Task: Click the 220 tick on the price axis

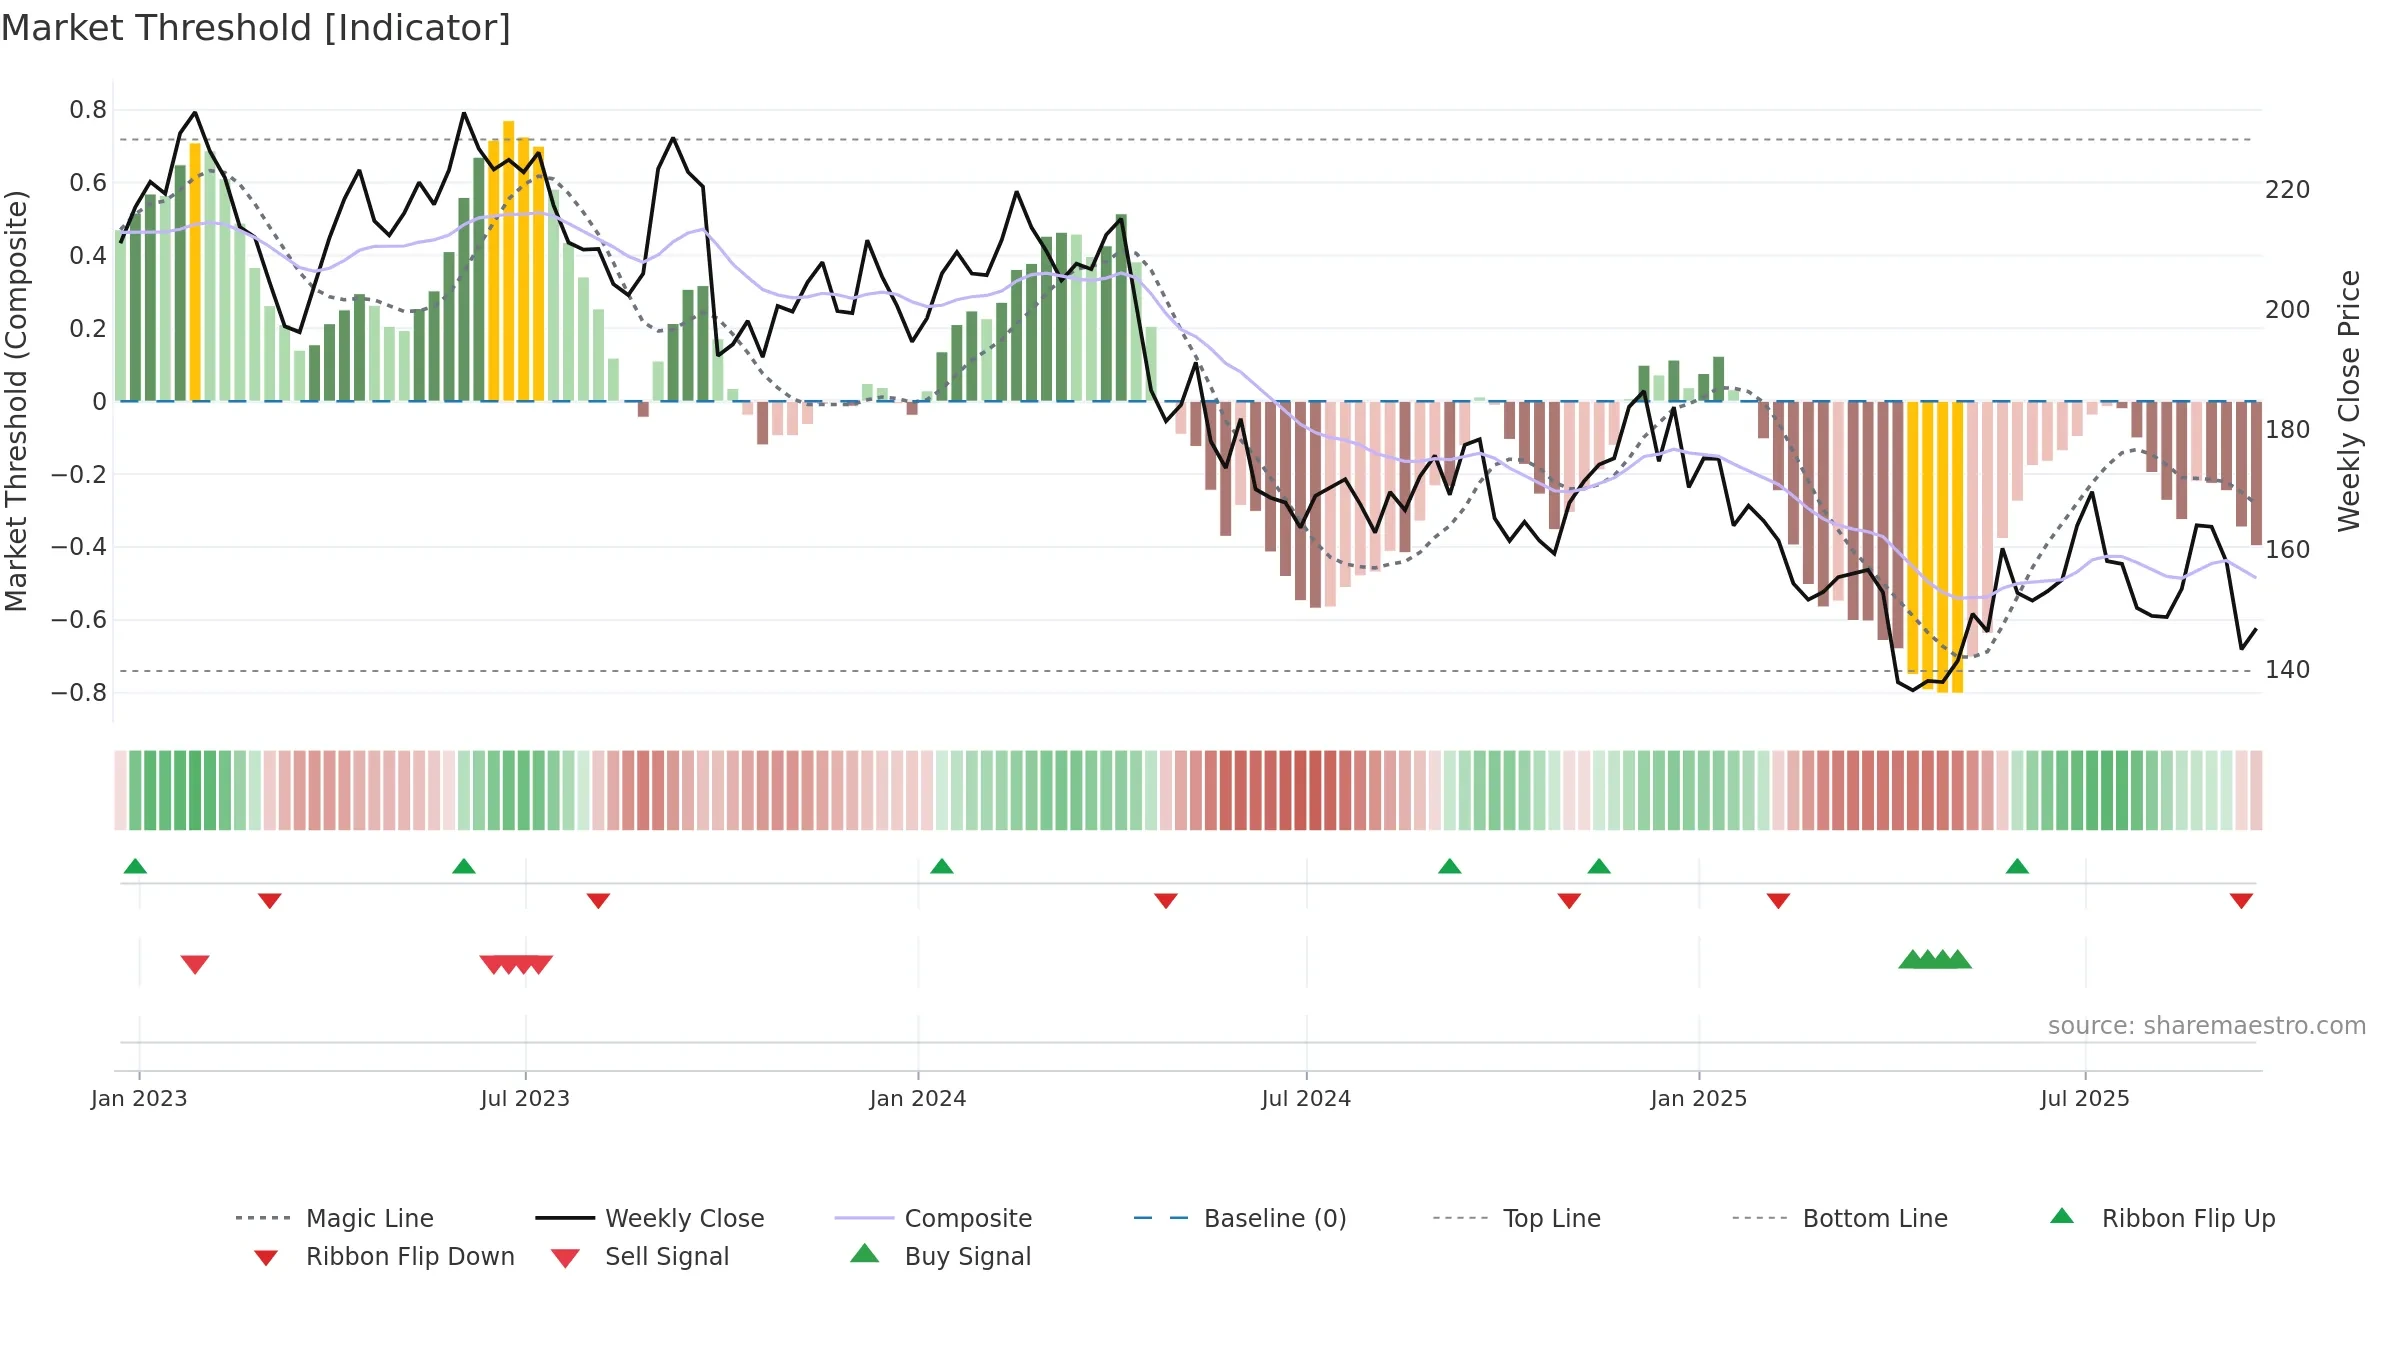Action: pos(2288,190)
